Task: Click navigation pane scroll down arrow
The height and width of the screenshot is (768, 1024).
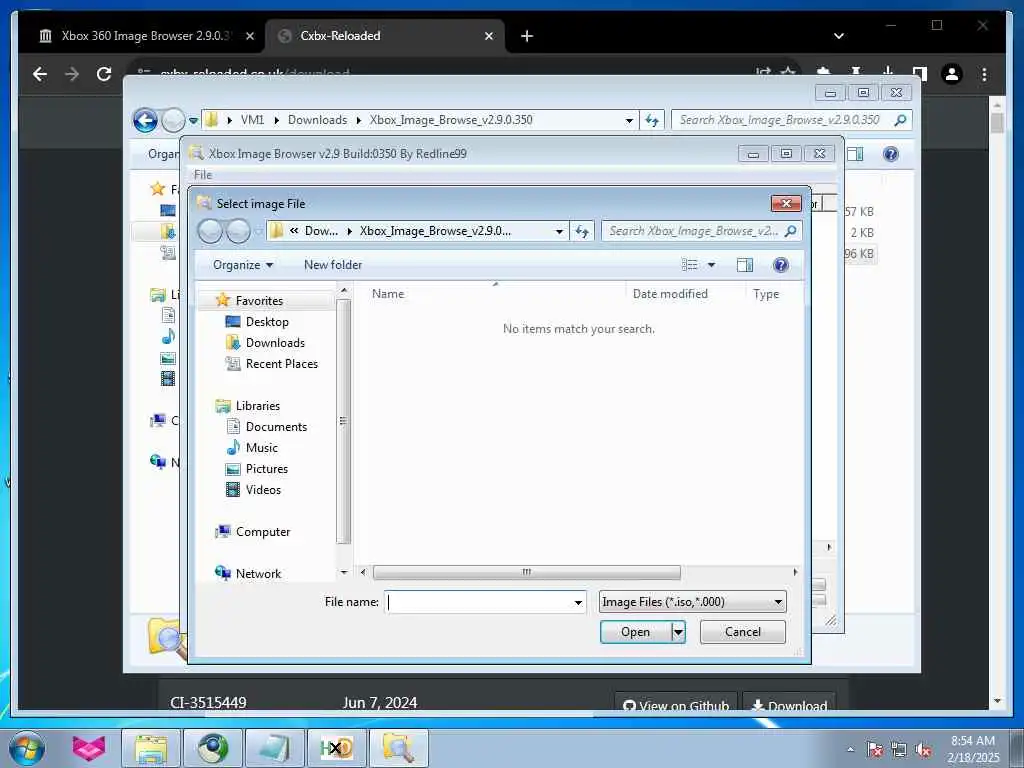Action: tap(344, 573)
